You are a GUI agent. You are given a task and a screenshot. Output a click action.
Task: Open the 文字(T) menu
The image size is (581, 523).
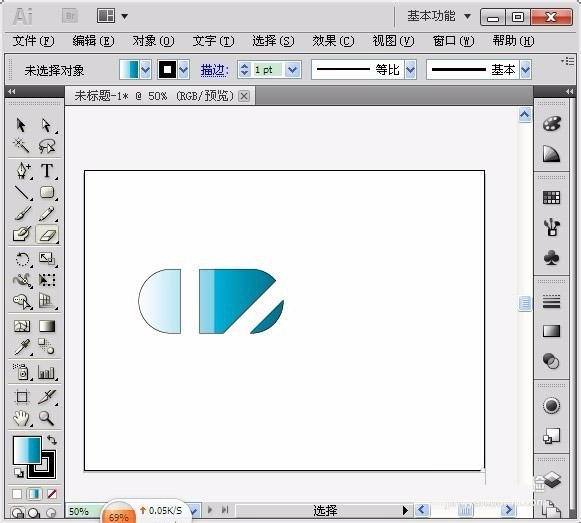213,41
